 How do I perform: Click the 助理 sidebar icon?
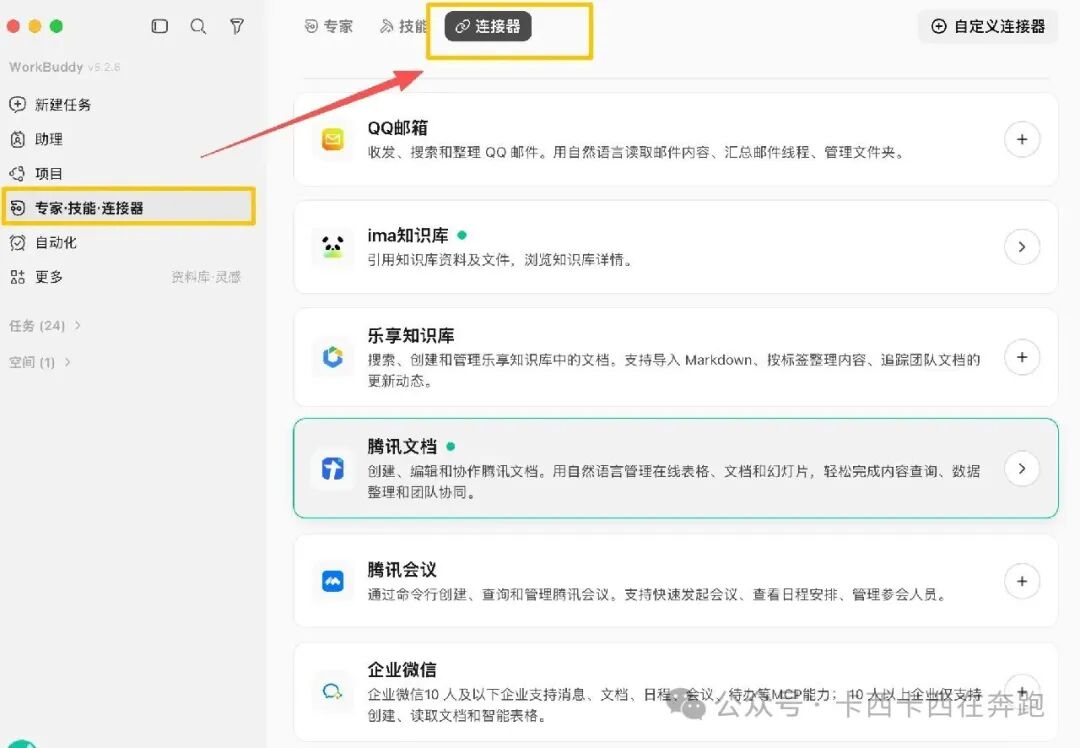coord(17,139)
